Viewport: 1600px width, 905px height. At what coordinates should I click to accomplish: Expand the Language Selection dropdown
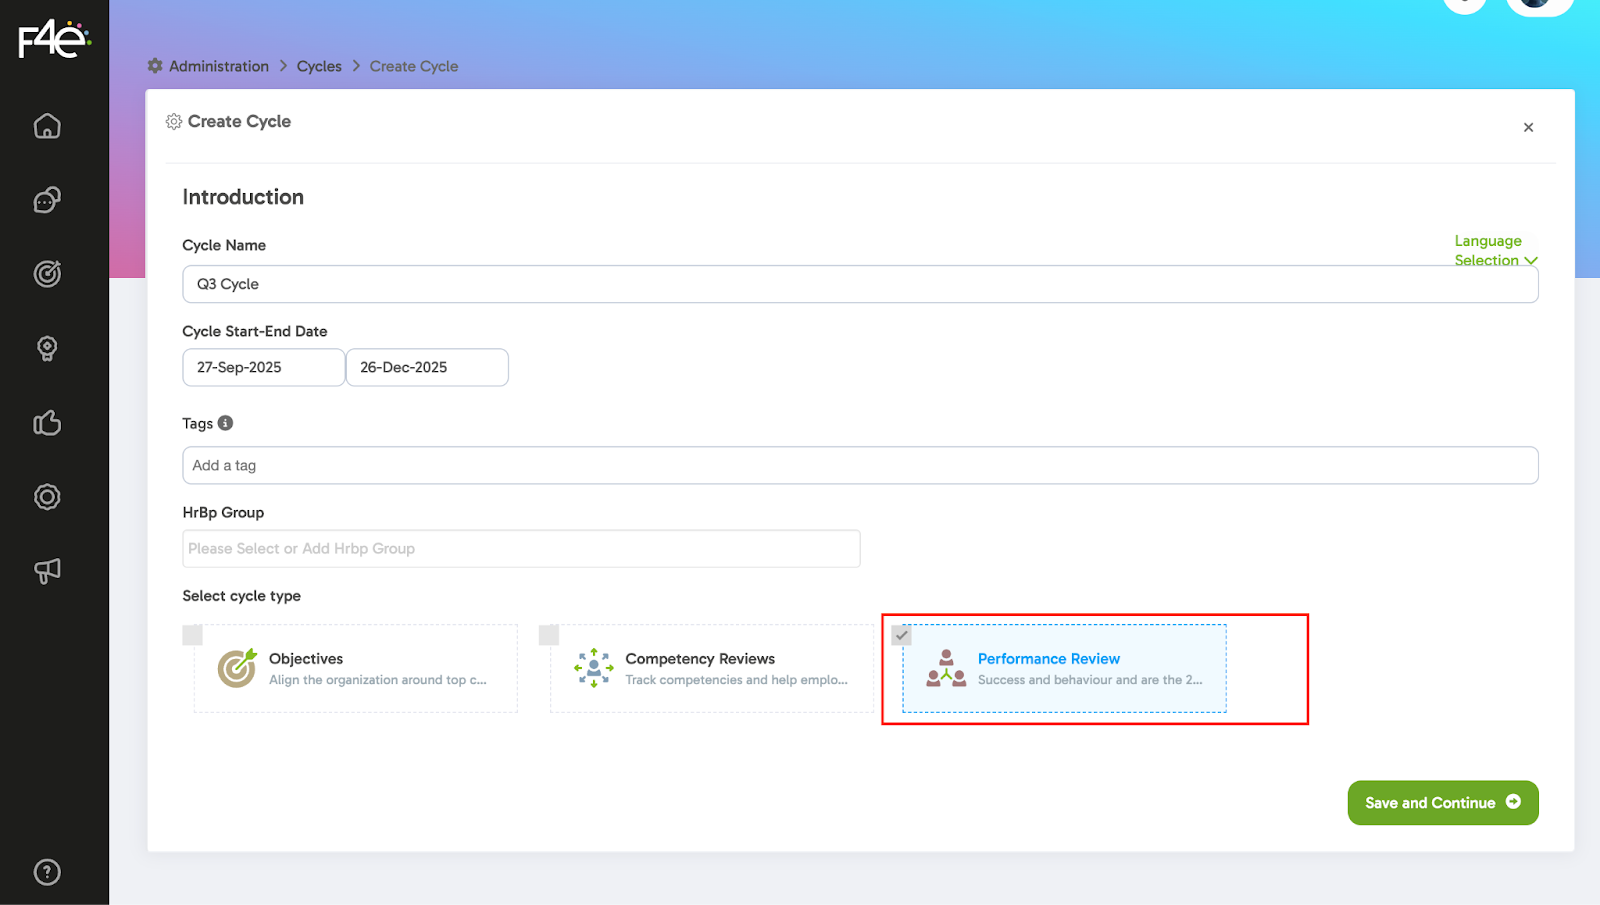(x=1494, y=251)
